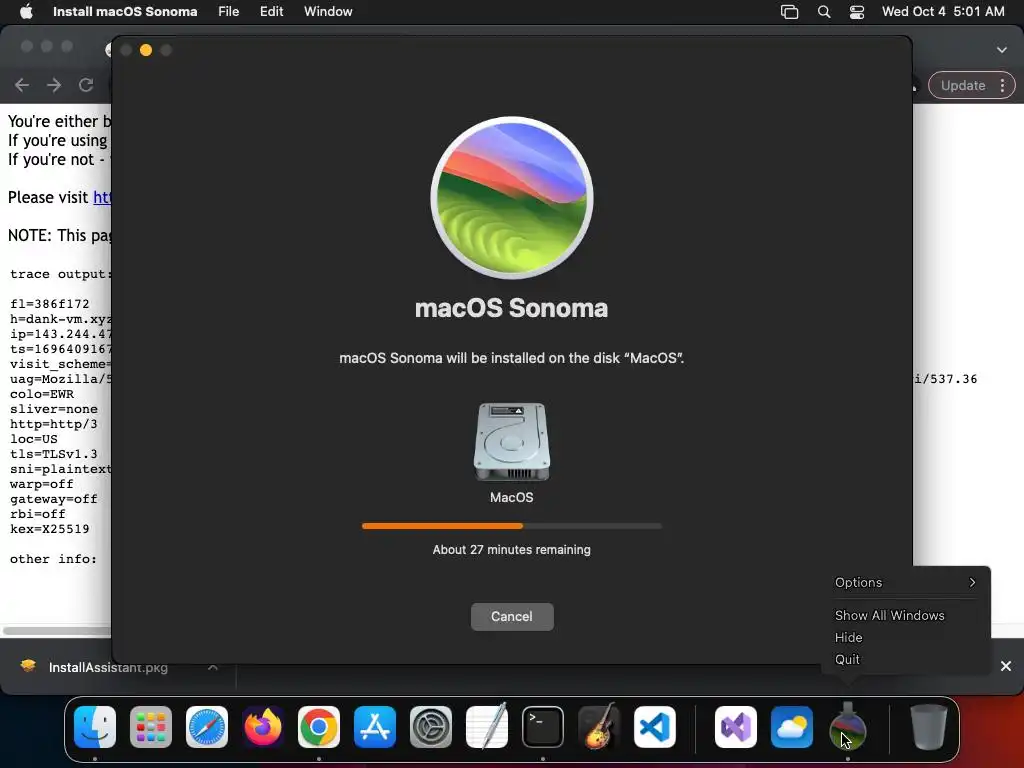The width and height of the screenshot is (1024, 768).
Task: Click the installation progress bar
Action: (x=511, y=526)
